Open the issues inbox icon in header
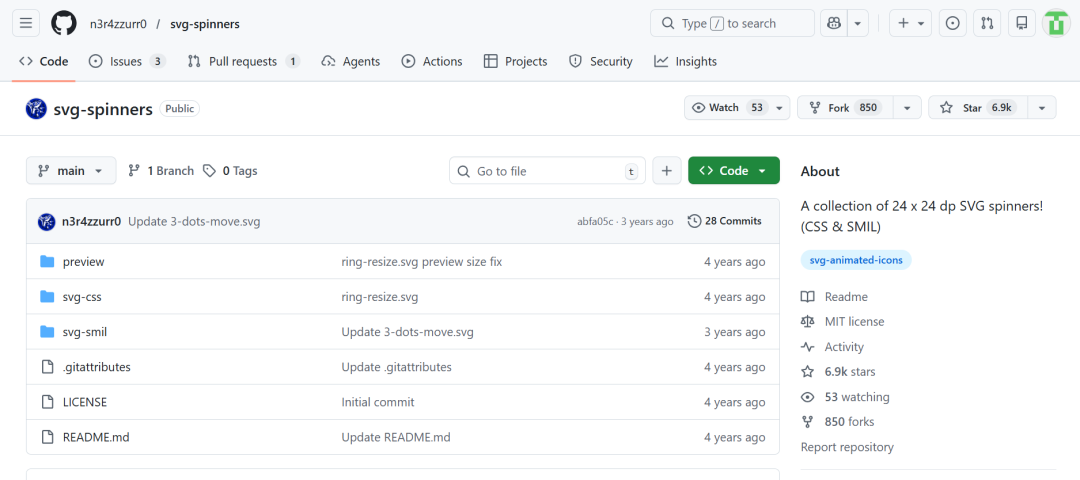This screenshot has height=480, width=1080. [x=953, y=23]
